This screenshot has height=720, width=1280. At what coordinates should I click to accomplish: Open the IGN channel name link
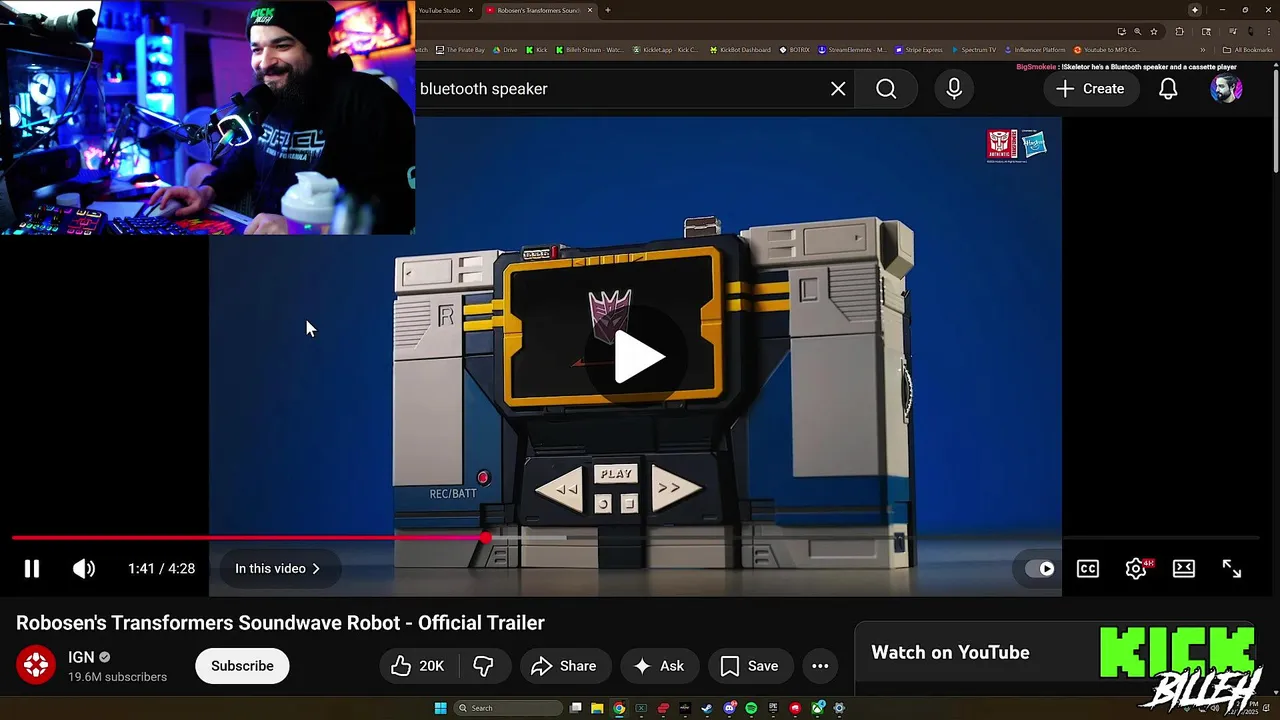(81, 657)
